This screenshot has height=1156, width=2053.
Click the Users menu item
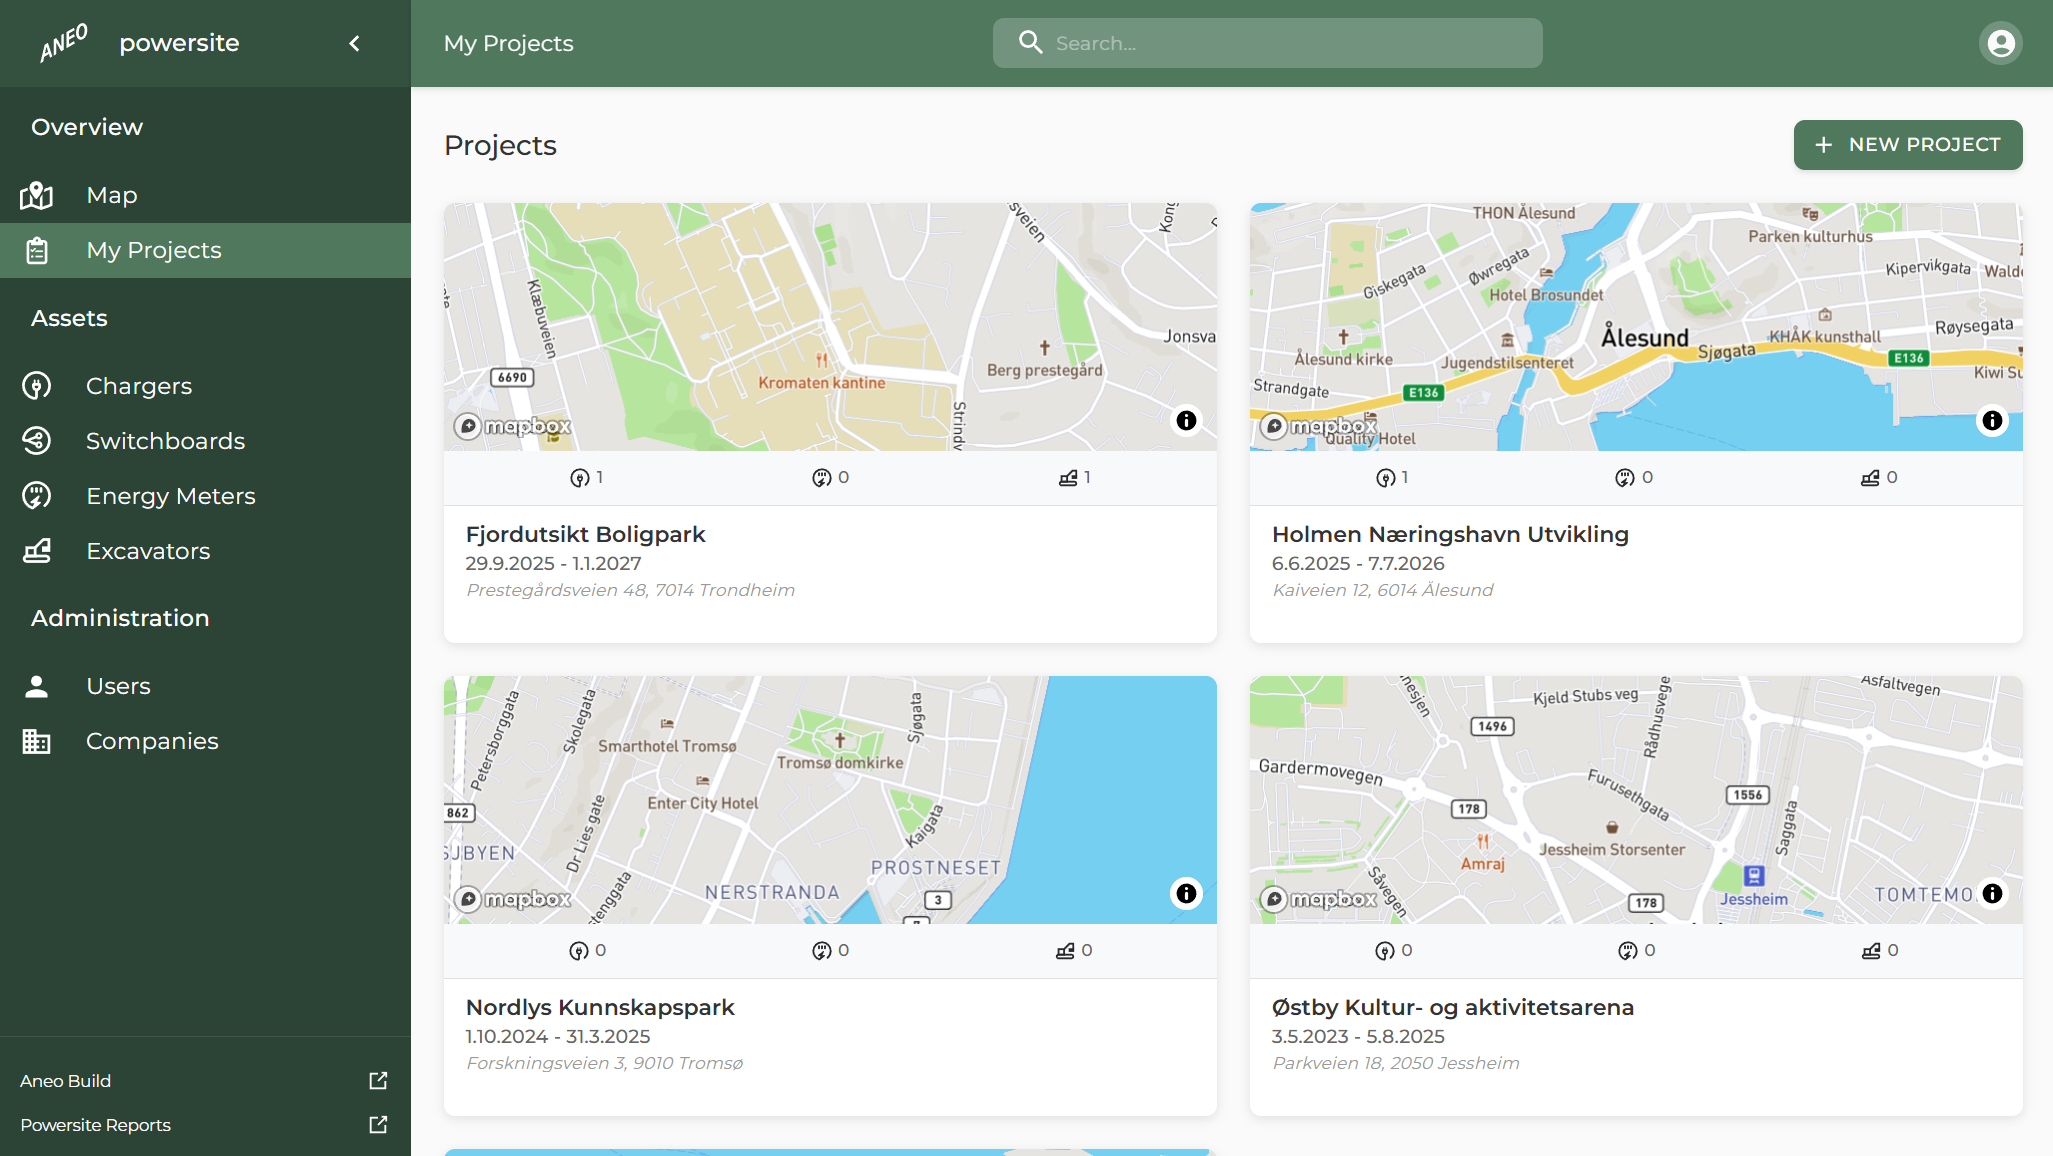(118, 686)
